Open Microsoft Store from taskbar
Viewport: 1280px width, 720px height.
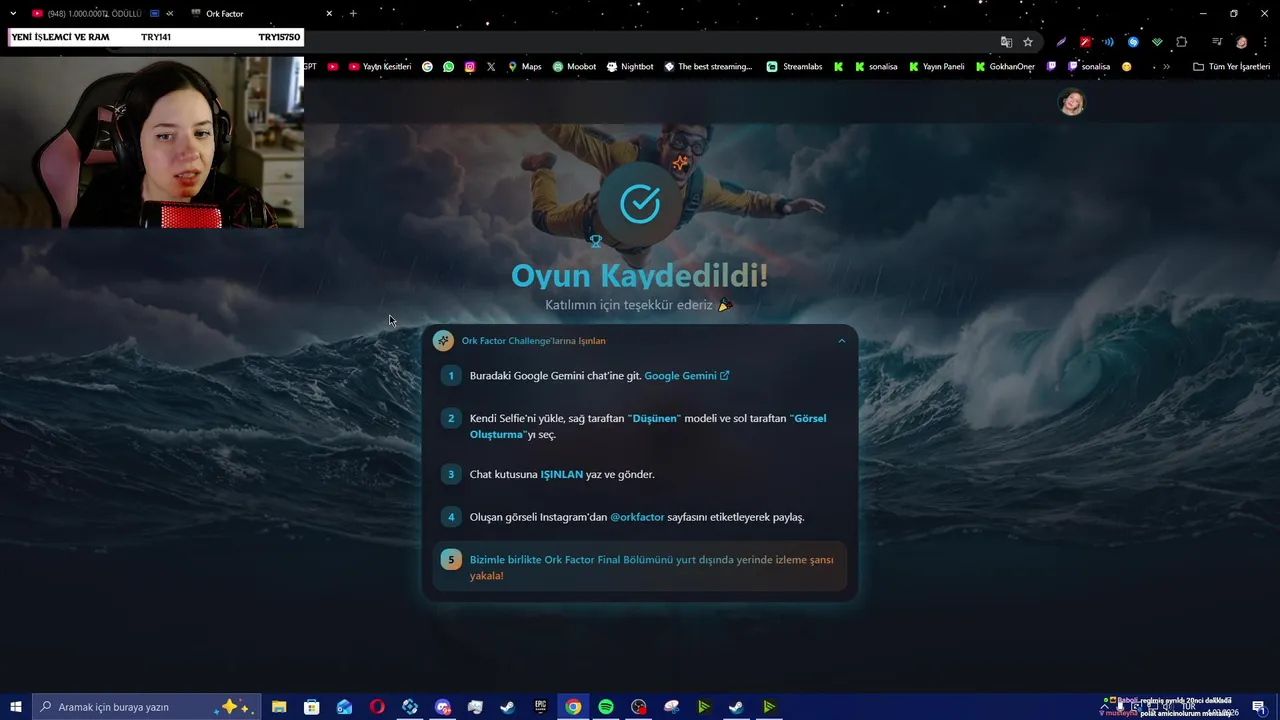click(312, 707)
